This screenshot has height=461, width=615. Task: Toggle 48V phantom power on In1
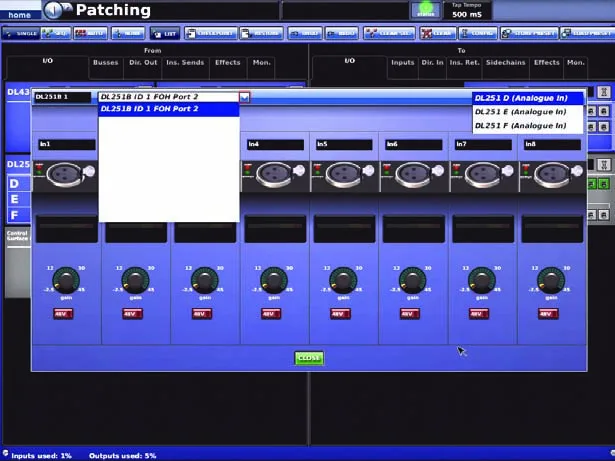(x=63, y=314)
